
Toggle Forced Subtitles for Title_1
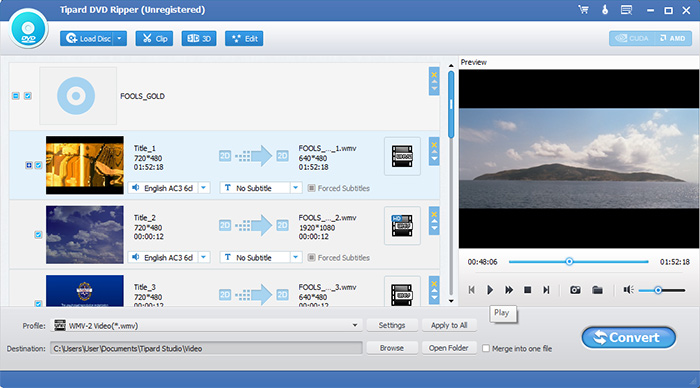312,188
